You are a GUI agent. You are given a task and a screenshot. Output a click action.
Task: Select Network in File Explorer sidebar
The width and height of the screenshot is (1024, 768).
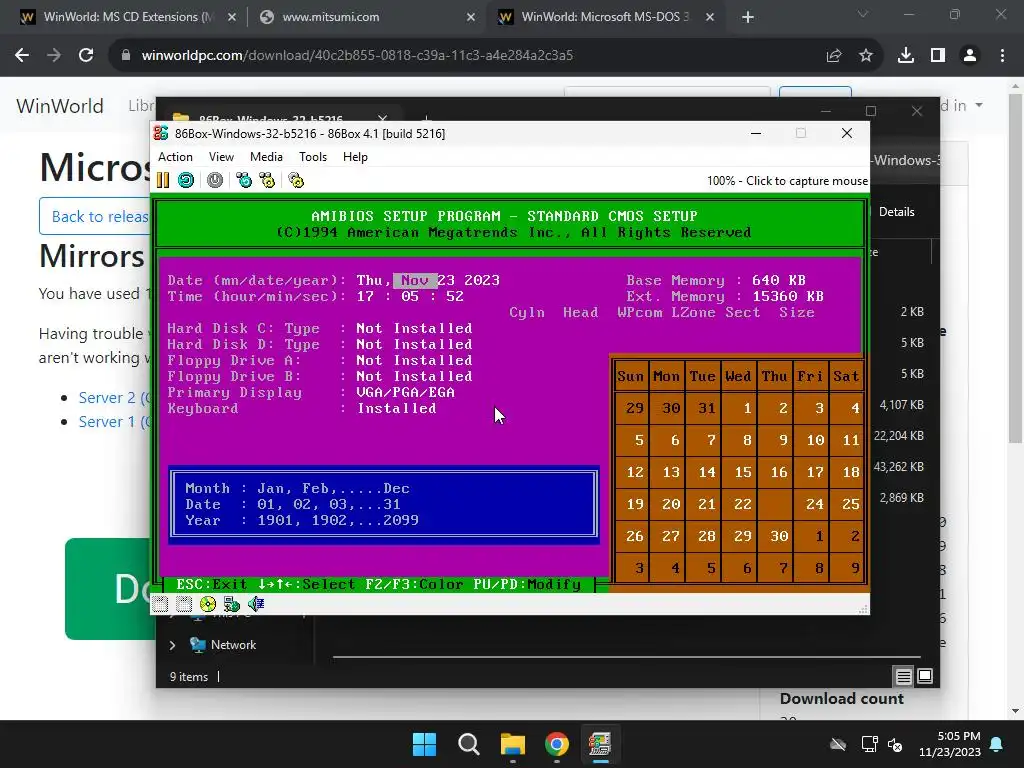(233, 645)
